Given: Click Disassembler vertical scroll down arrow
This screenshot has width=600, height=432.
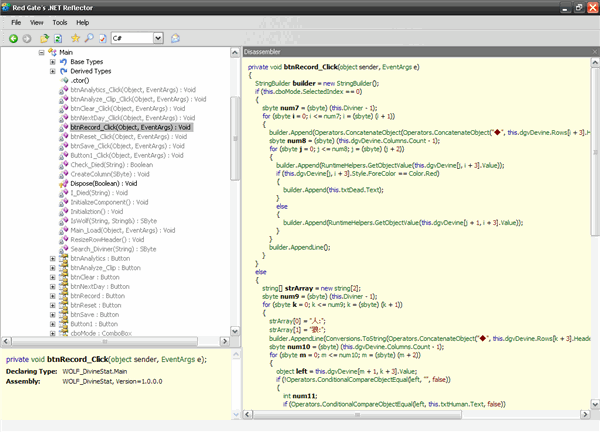Looking at the screenshot, I should pos(595,404).
